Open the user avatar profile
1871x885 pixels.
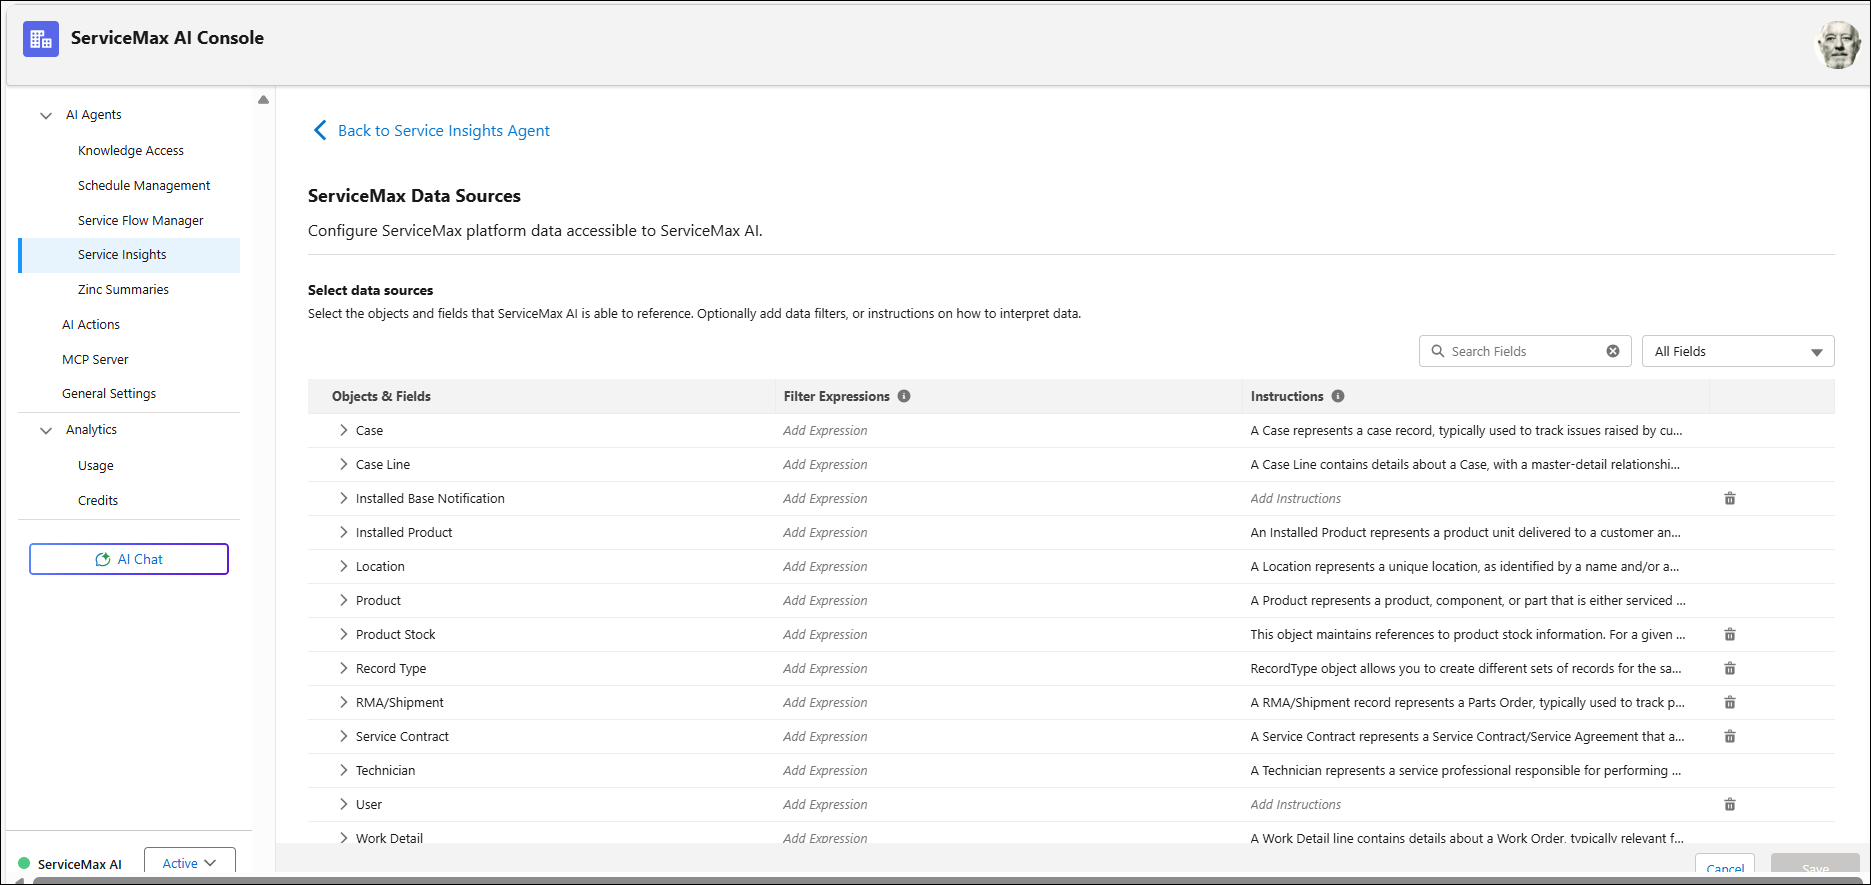[x=1838, y=45]
